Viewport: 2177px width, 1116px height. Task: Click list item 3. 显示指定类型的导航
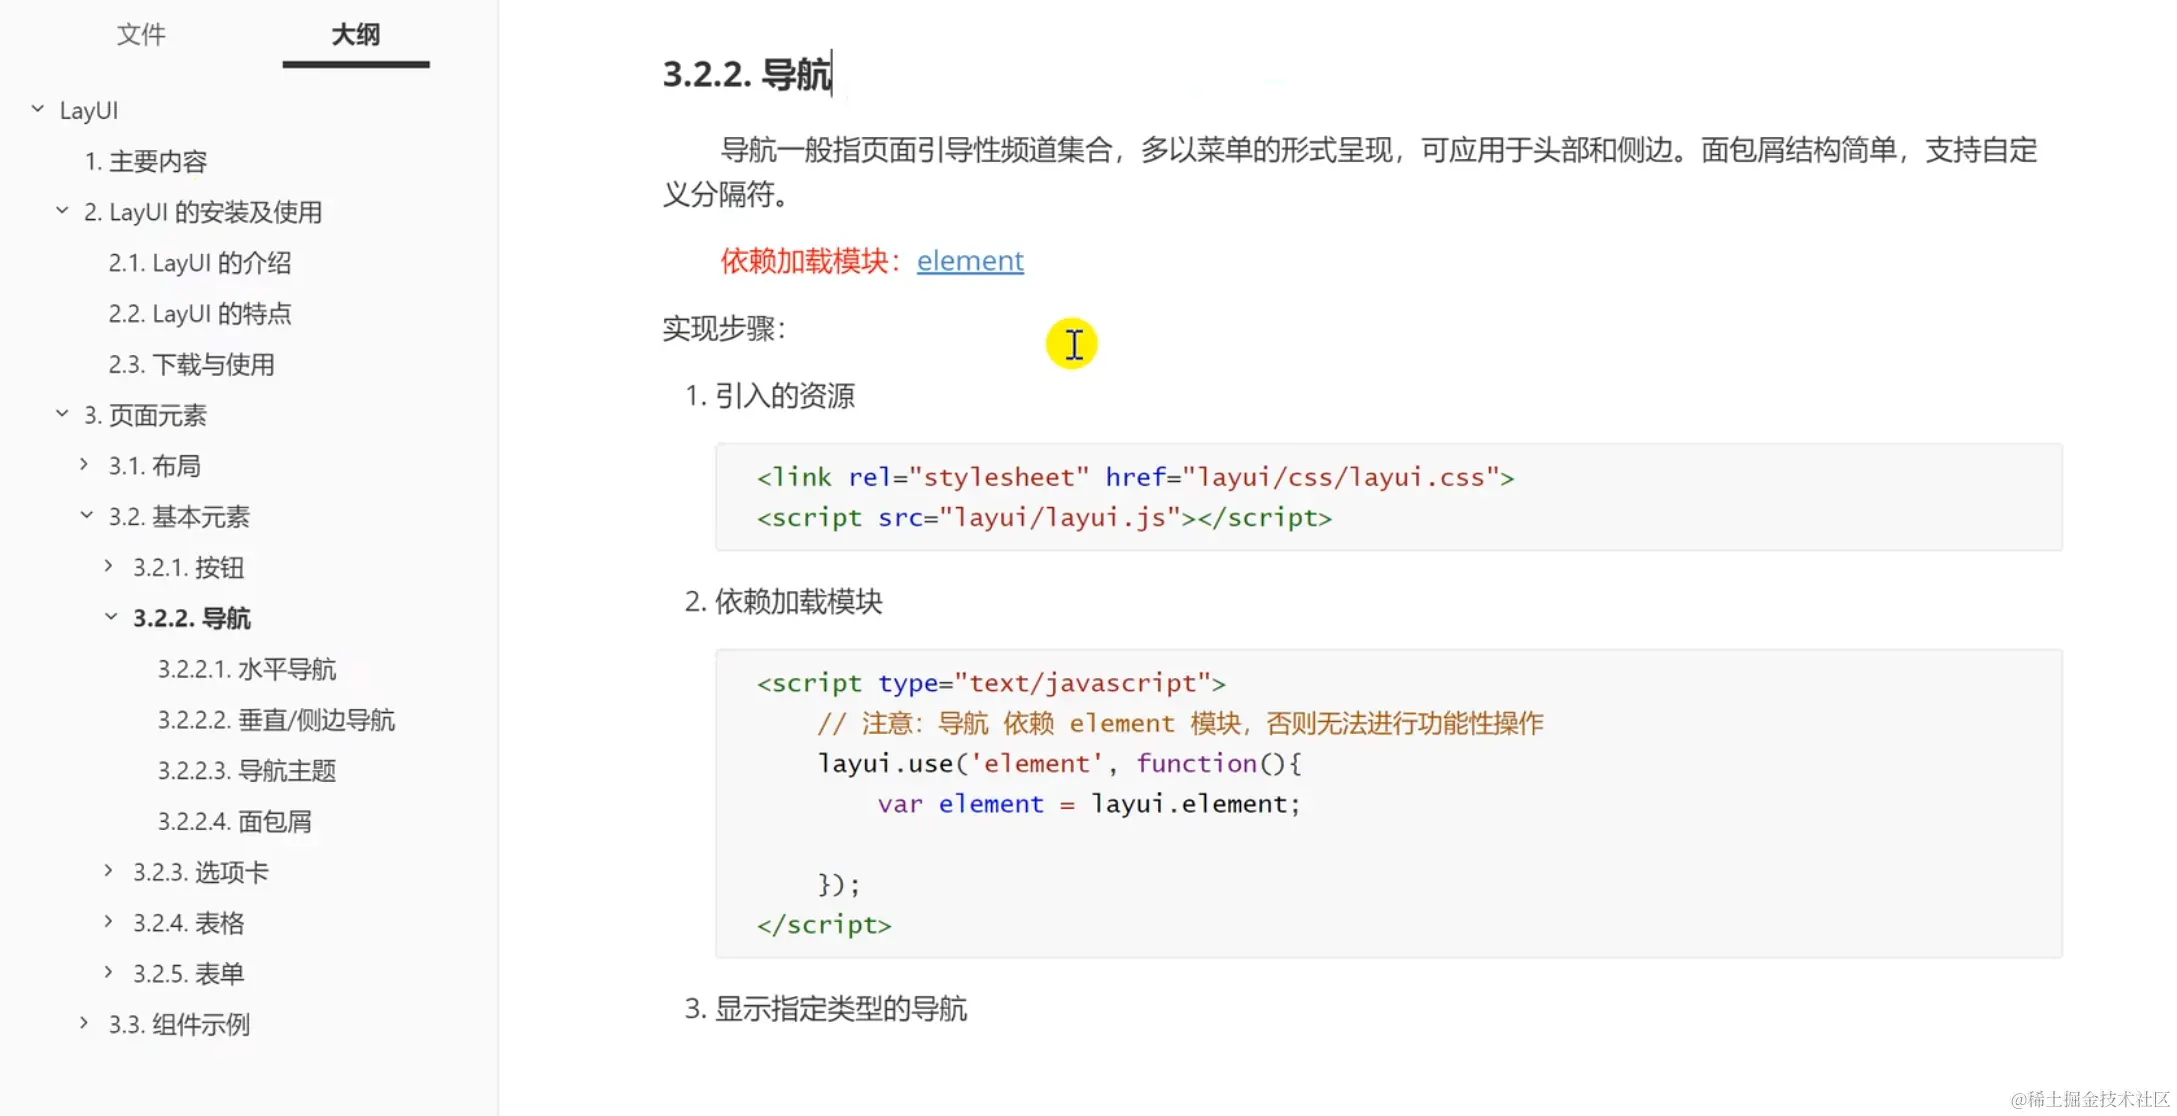point(825,1009)
